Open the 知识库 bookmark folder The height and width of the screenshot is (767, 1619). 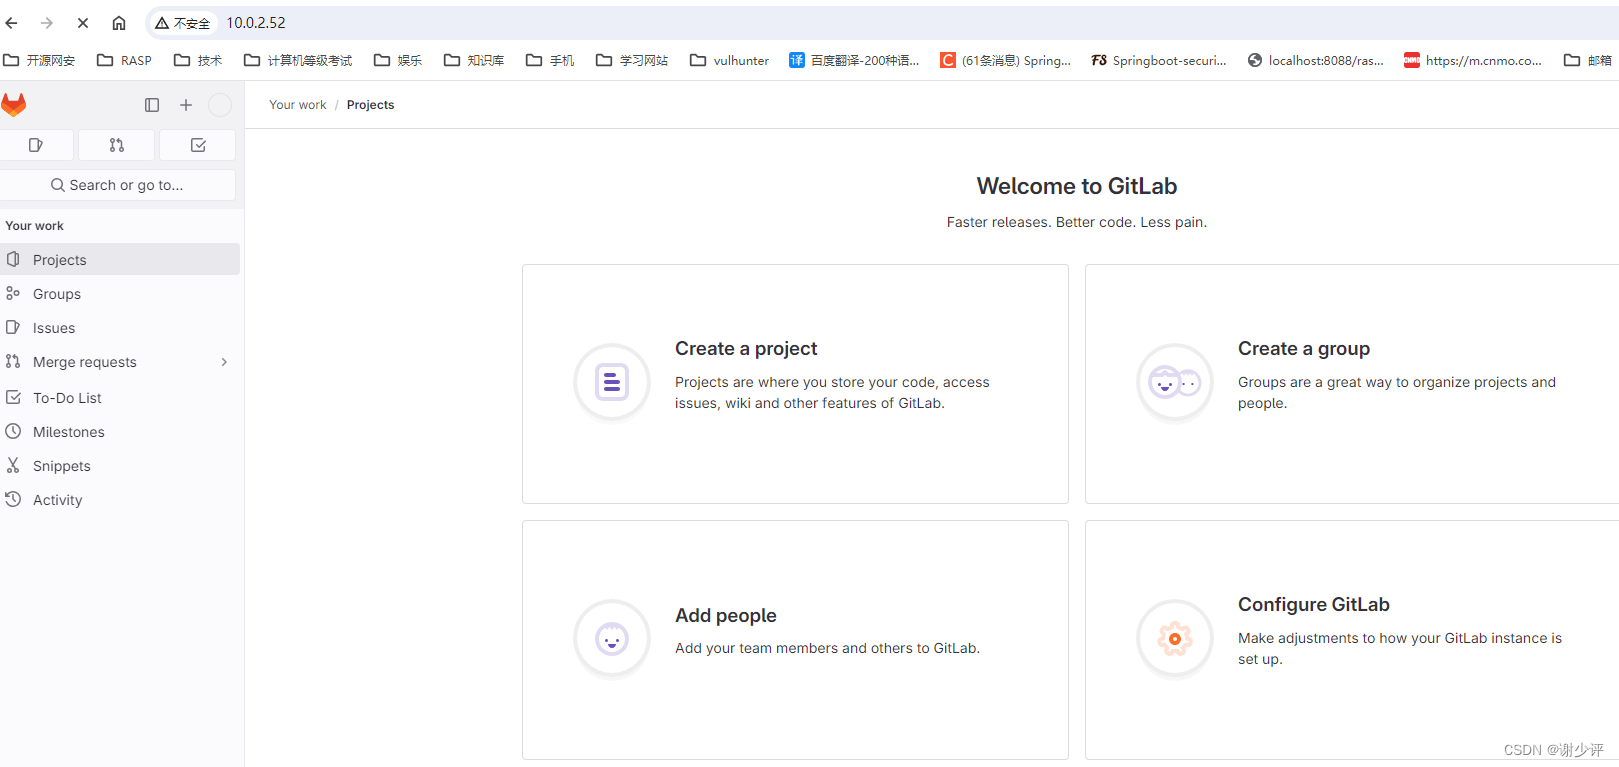(x=474, y=60)
